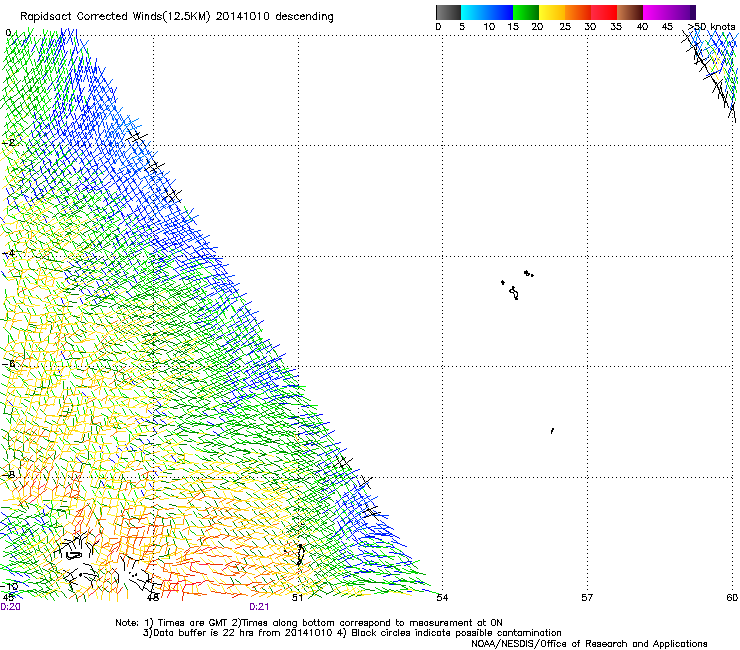Click the blue 10-15 knots color segment
The image size is (740, 650).
point(500,12)
